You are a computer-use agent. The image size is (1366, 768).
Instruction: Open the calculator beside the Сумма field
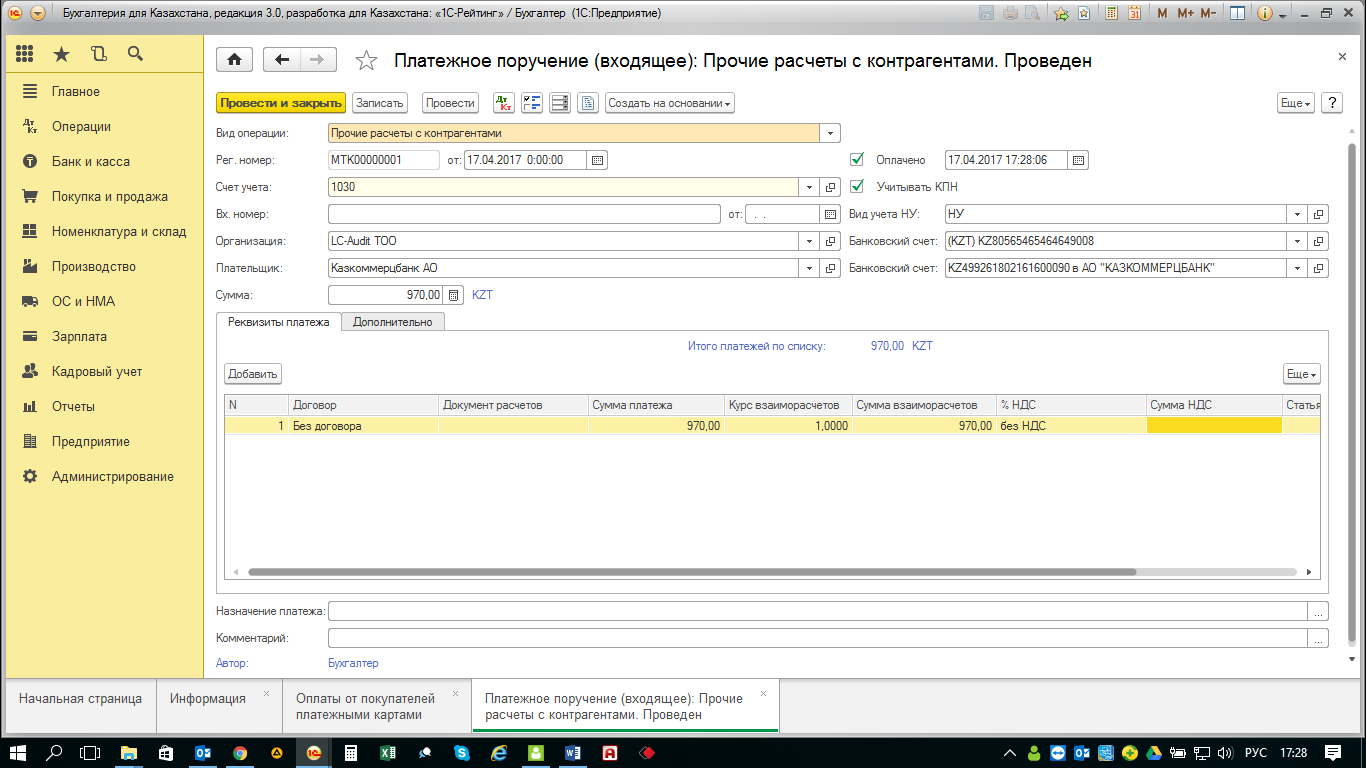coord(453,295)
